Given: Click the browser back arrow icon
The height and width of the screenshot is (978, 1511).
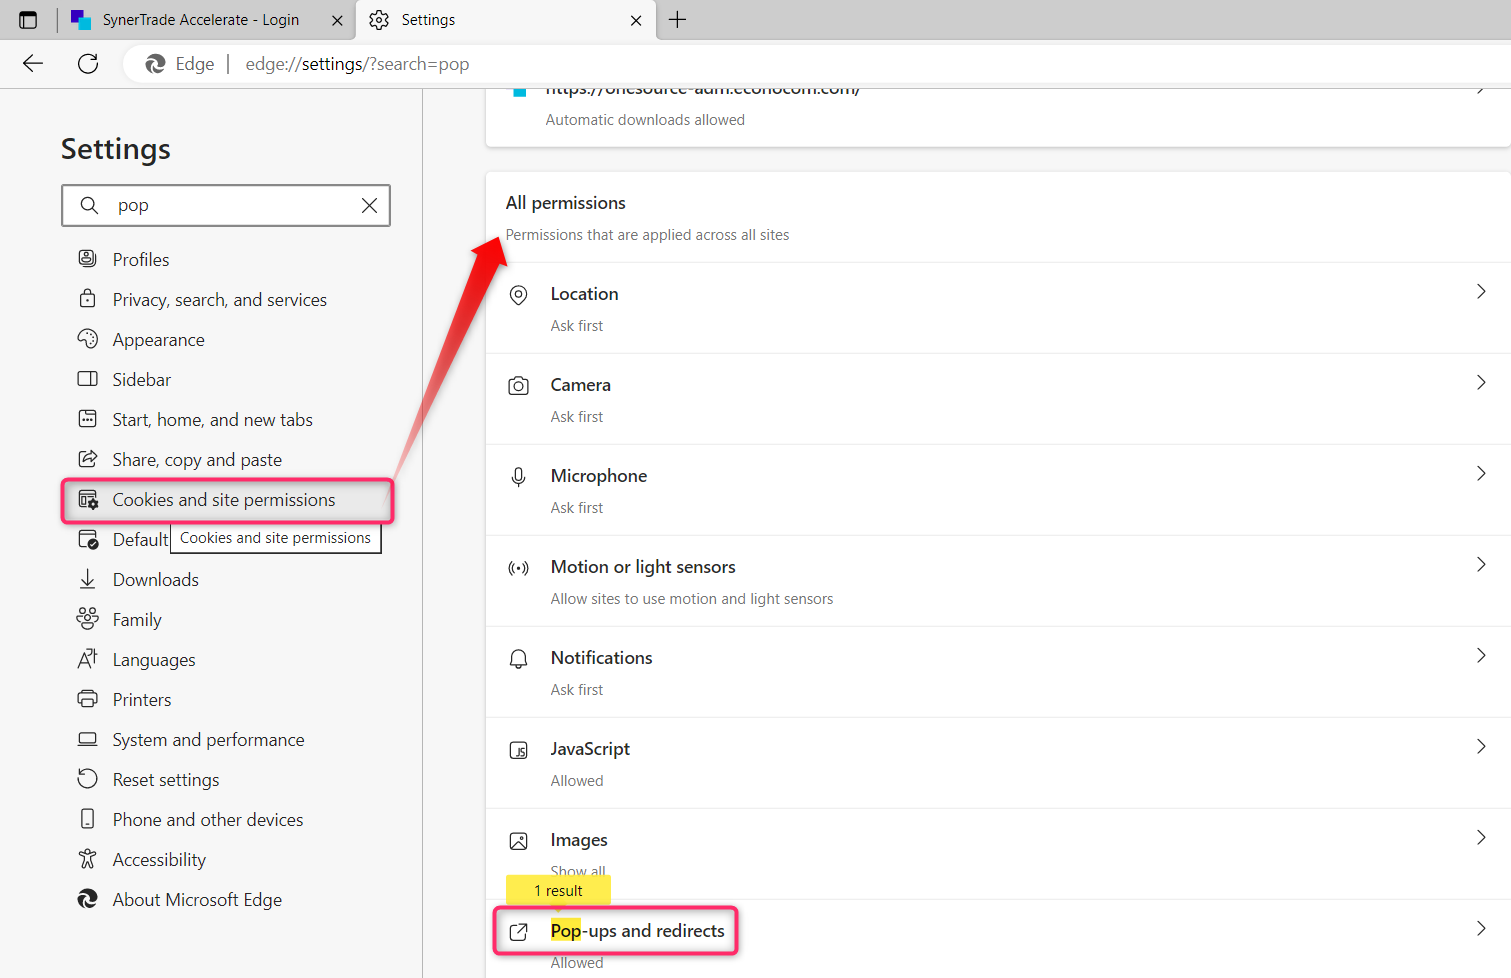Looking at the screenshot, I should tap(33, 64).
